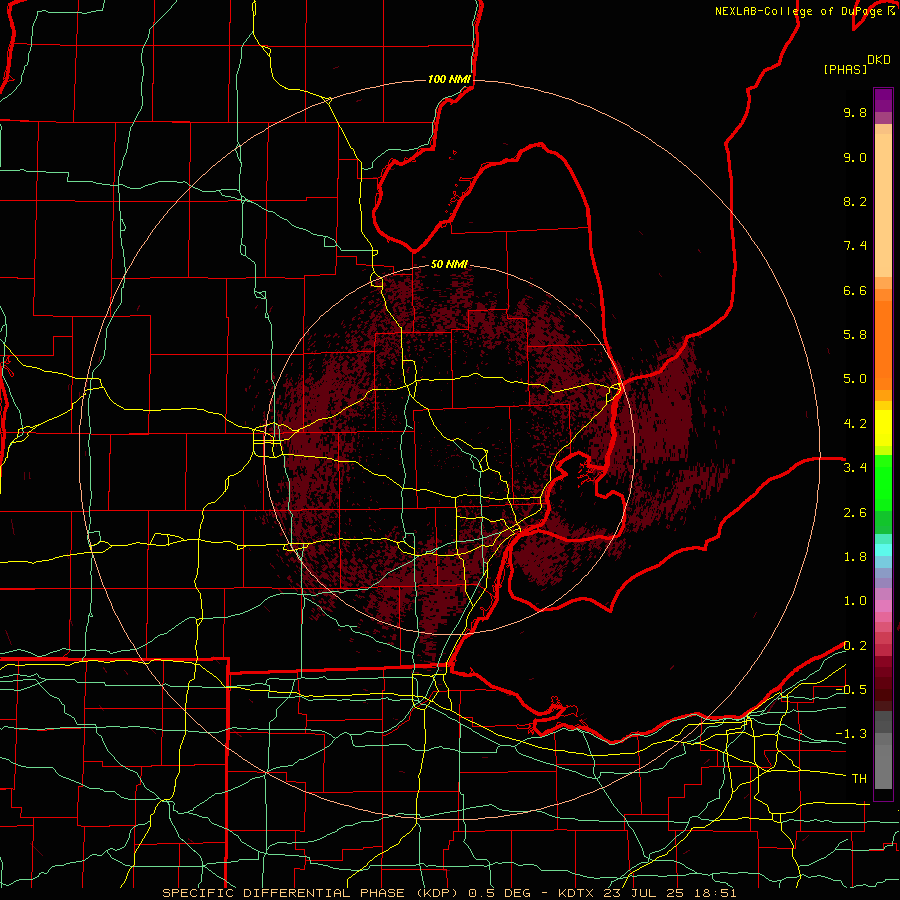Click the 0.2 value on the KDP scale
900x900 pixels.
click(855, 646)
